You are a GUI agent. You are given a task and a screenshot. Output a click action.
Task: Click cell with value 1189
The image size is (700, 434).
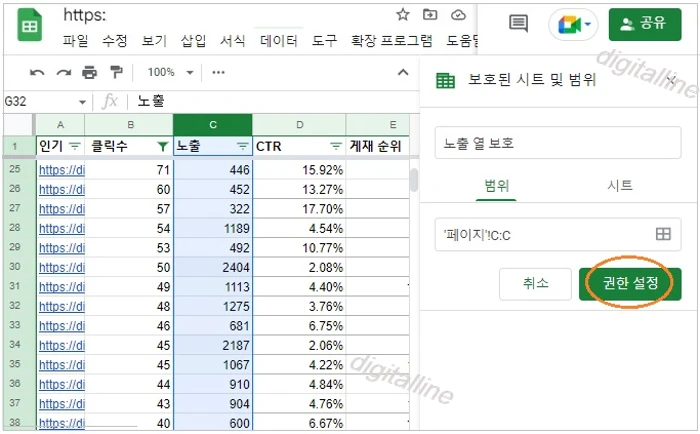pos(213,228)
